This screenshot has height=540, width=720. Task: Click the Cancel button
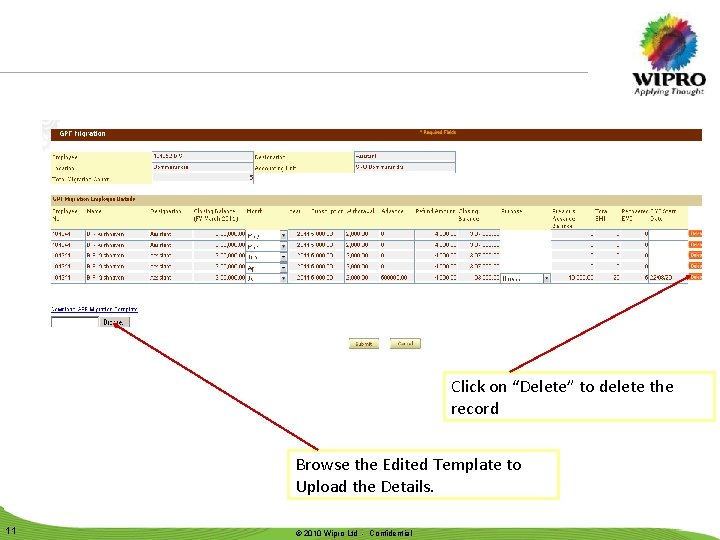(x=405, y=343)
